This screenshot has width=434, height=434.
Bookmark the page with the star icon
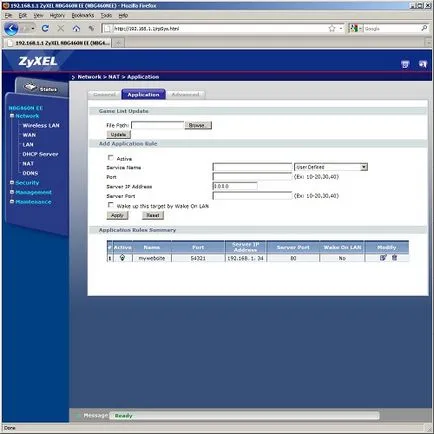click(x=332, y=29)
